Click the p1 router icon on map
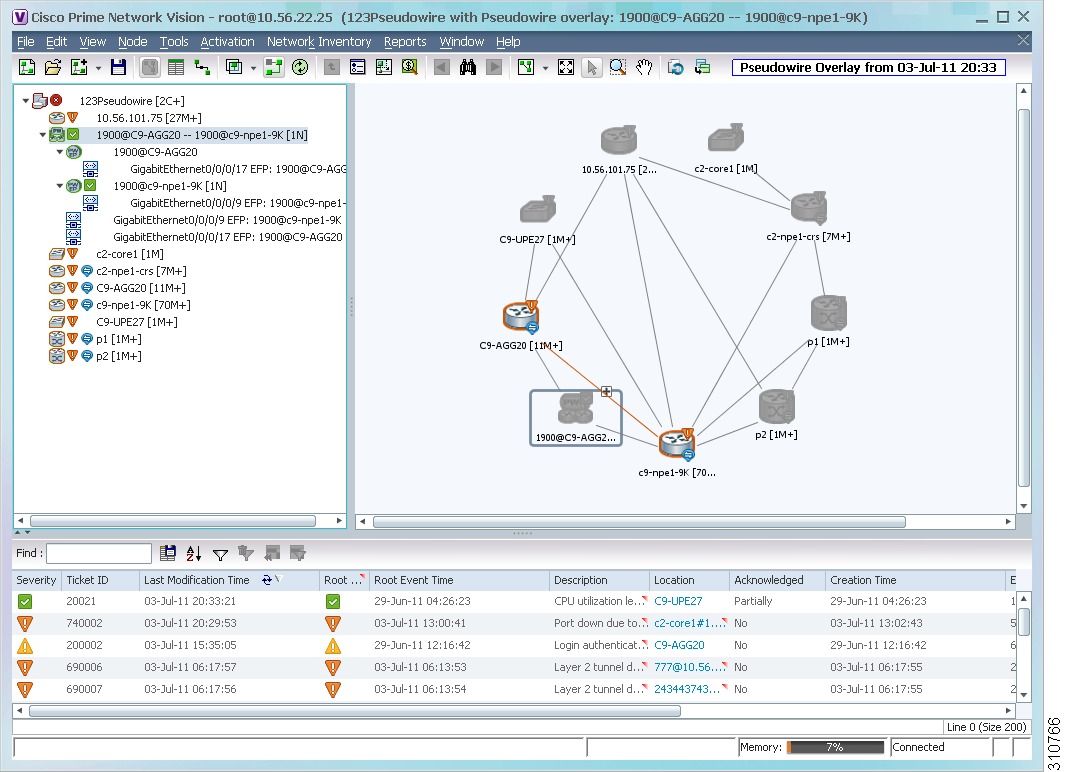The height and width of the screenshot is (772, 1065). 829,313
